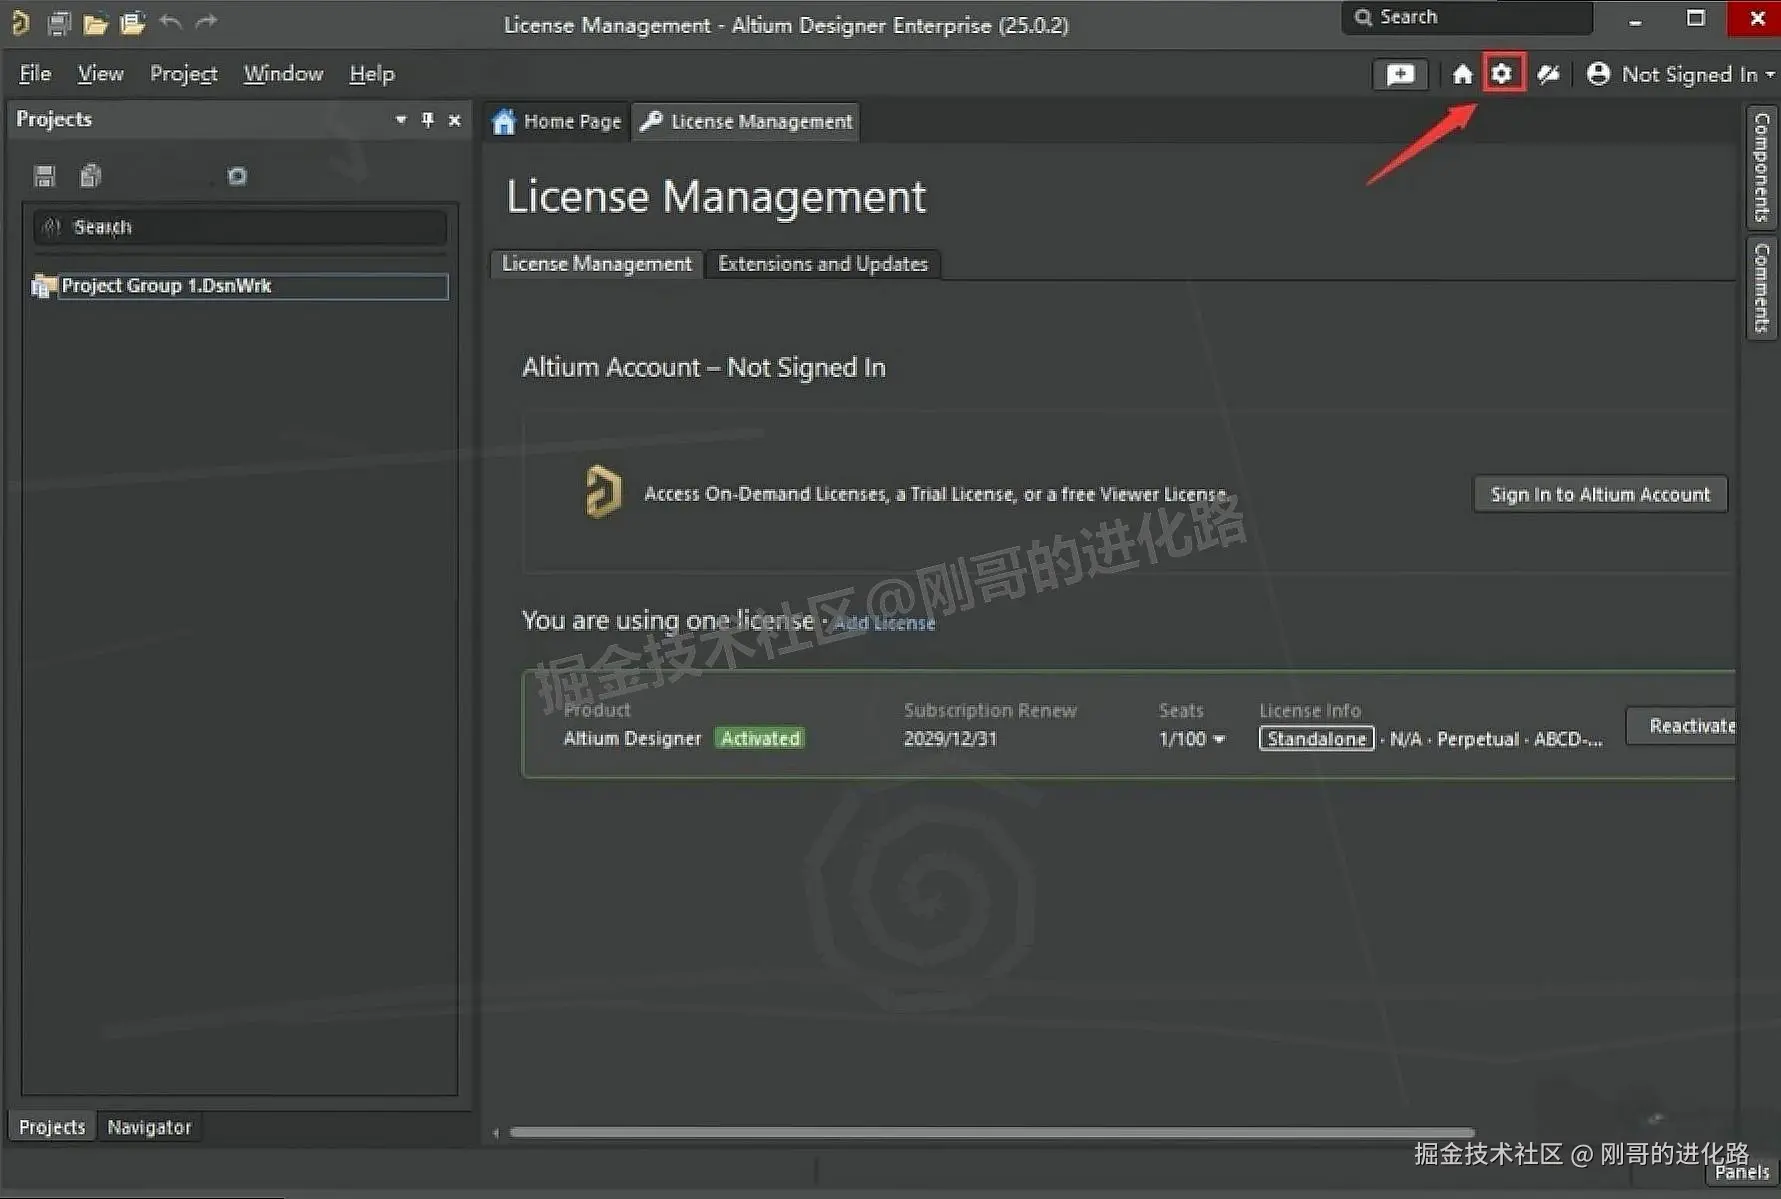
Task: Click the Activated status label
Action: pyautogui.click(x=760, y=739)
